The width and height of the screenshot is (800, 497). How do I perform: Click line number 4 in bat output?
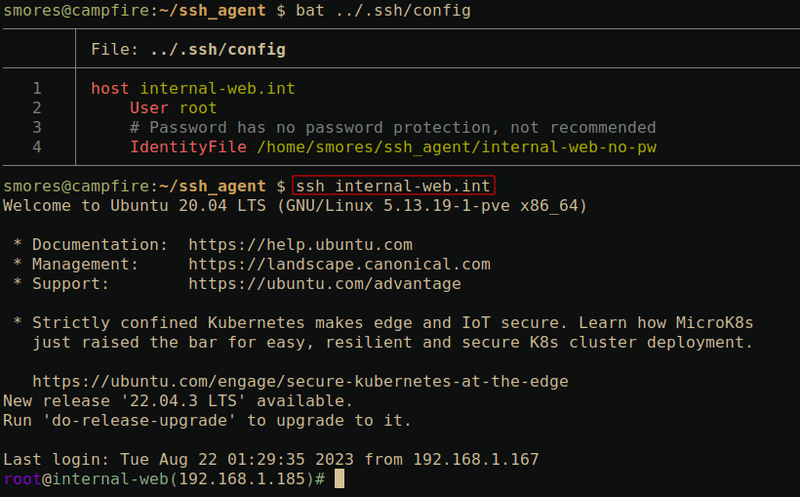point(37,147)
